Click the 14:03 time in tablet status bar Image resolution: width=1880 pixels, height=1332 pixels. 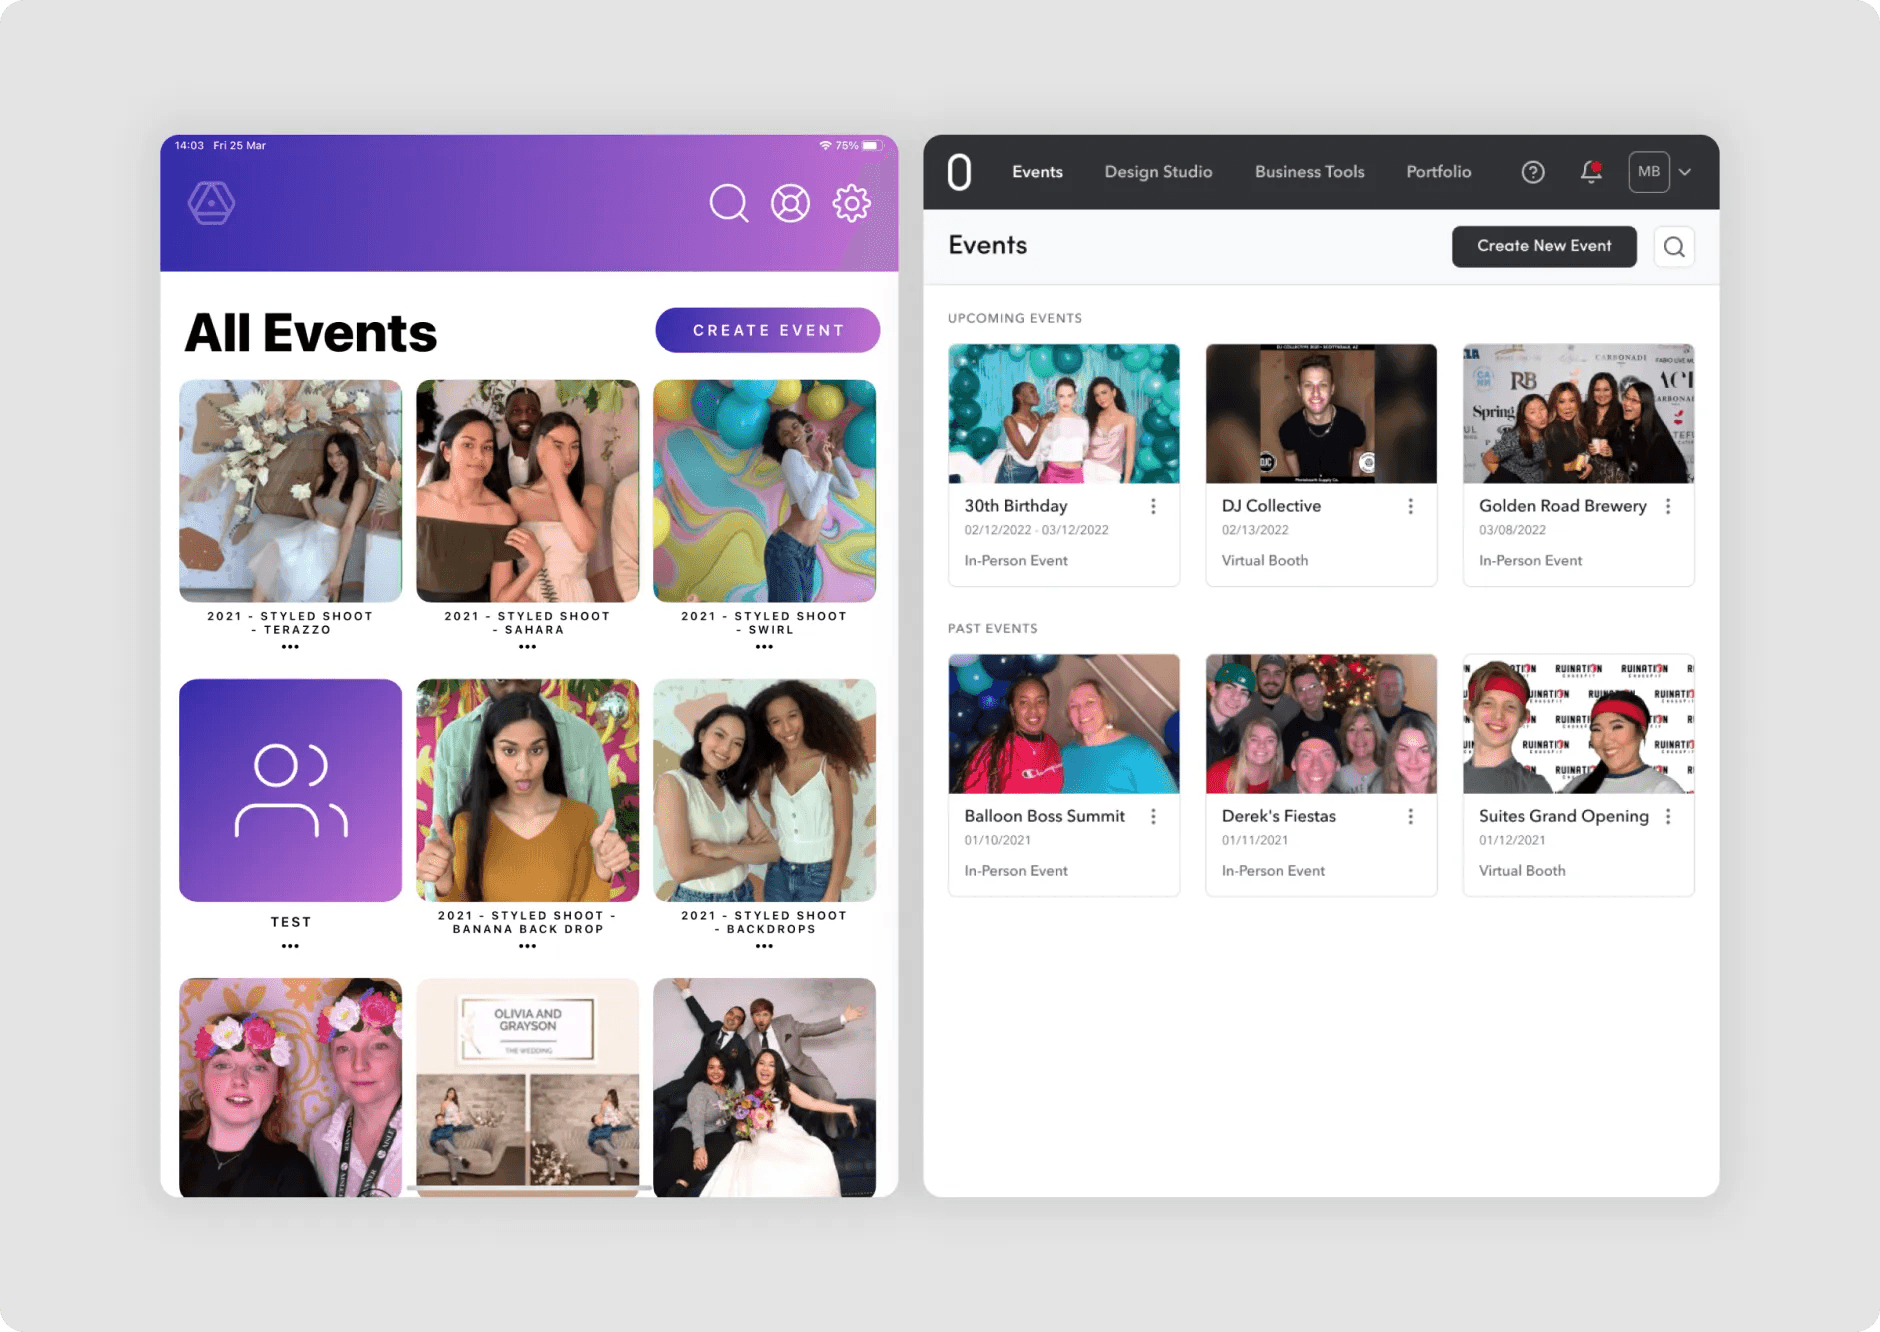coord(189,146)
